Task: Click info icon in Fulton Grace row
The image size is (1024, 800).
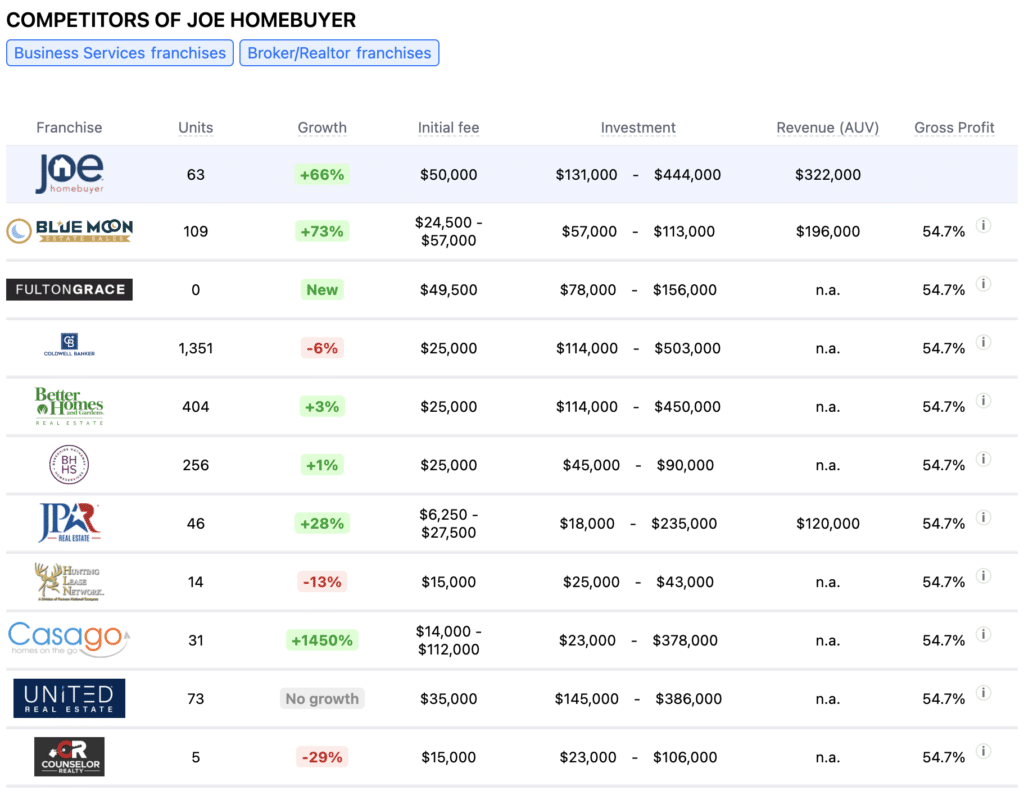Action: pyautogui.click(x=984, y=283)
